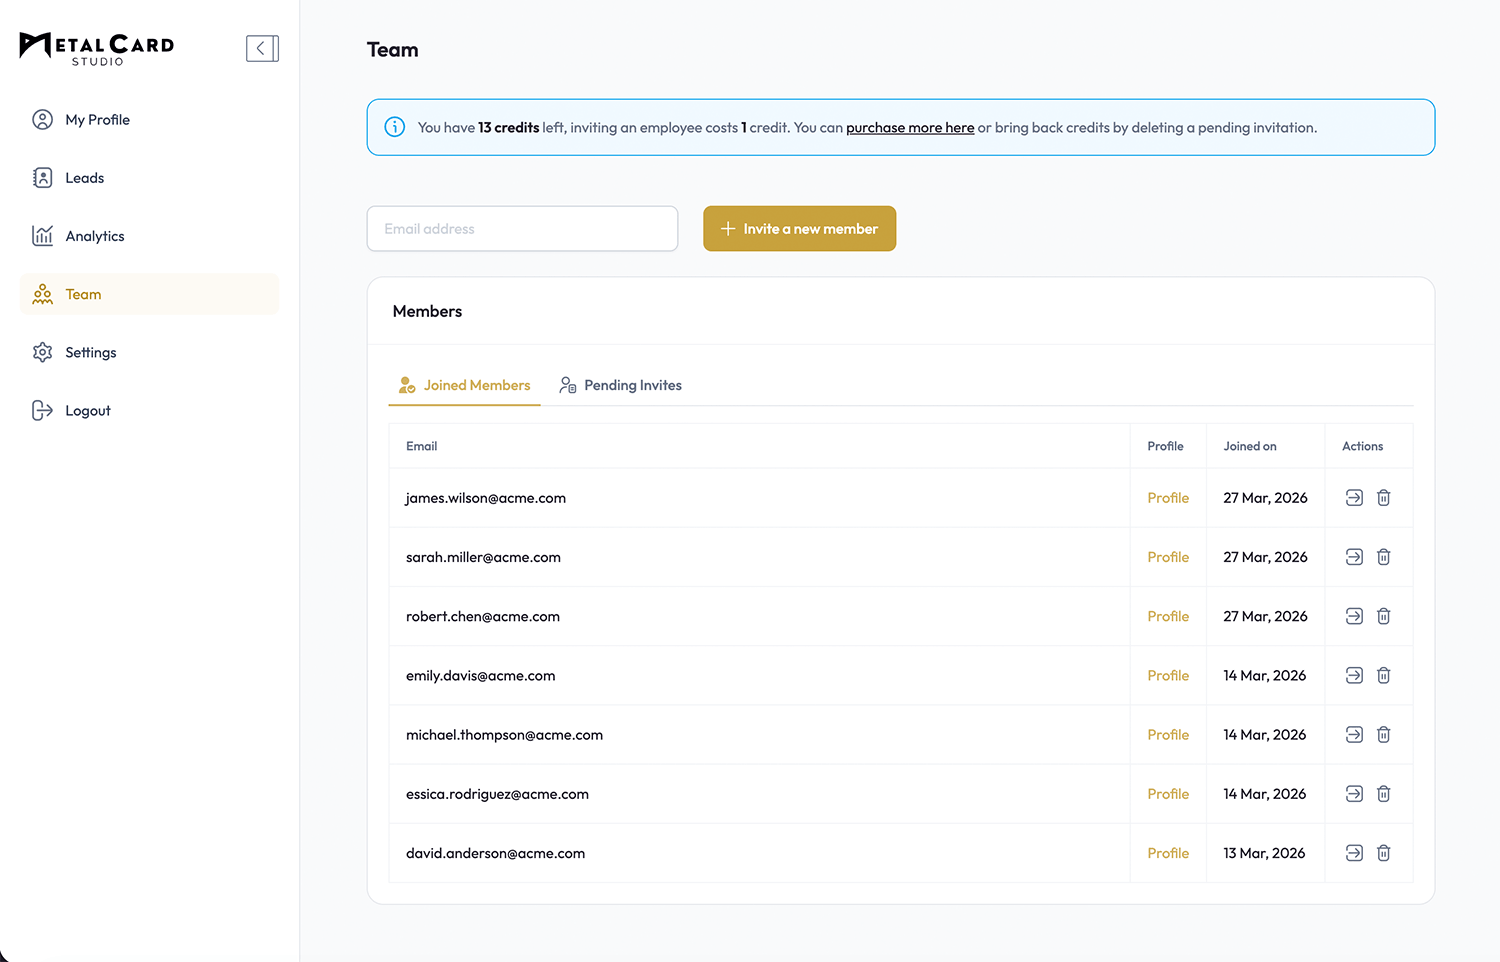The height and width of the screenshot is (962, 1500).
Task: Go to Leads in the sidebar
Action: point(84,178)
